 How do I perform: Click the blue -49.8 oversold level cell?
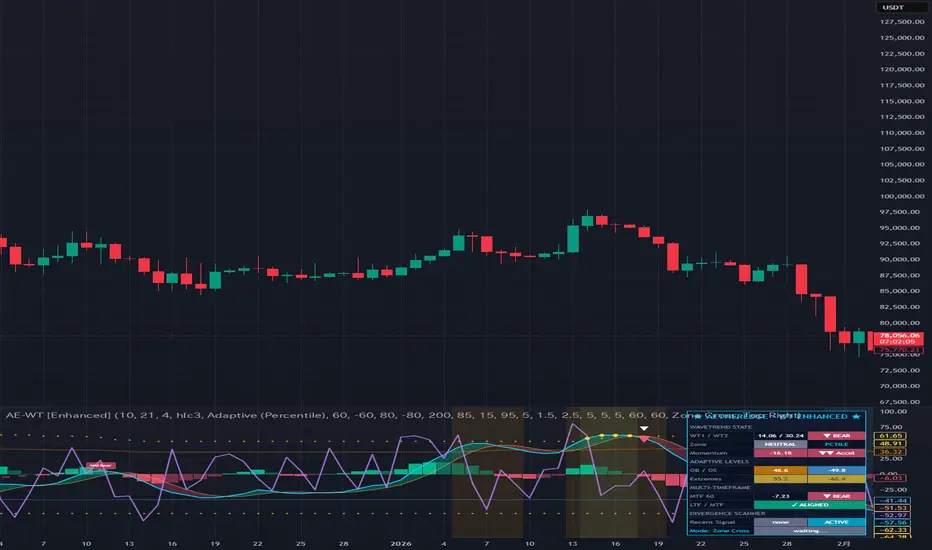coord(836,470)
